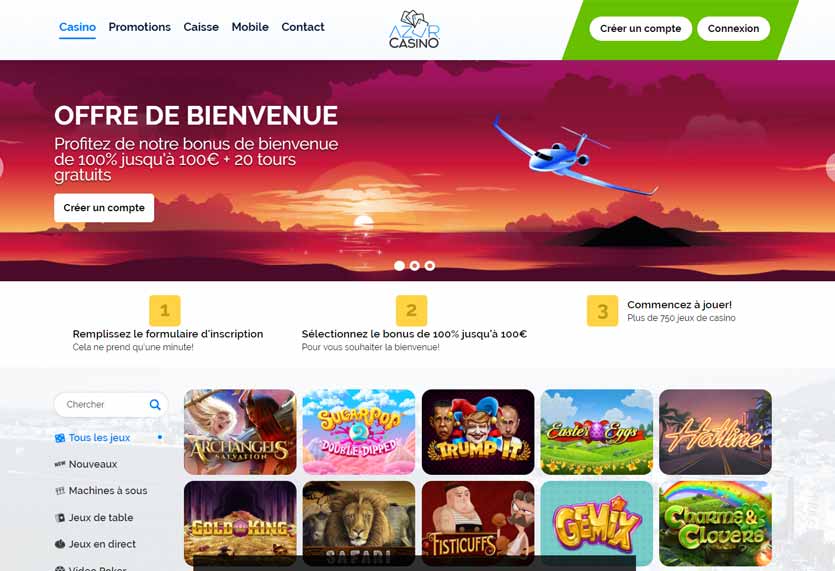Show the next banner slide arrow

pos(830,167)
